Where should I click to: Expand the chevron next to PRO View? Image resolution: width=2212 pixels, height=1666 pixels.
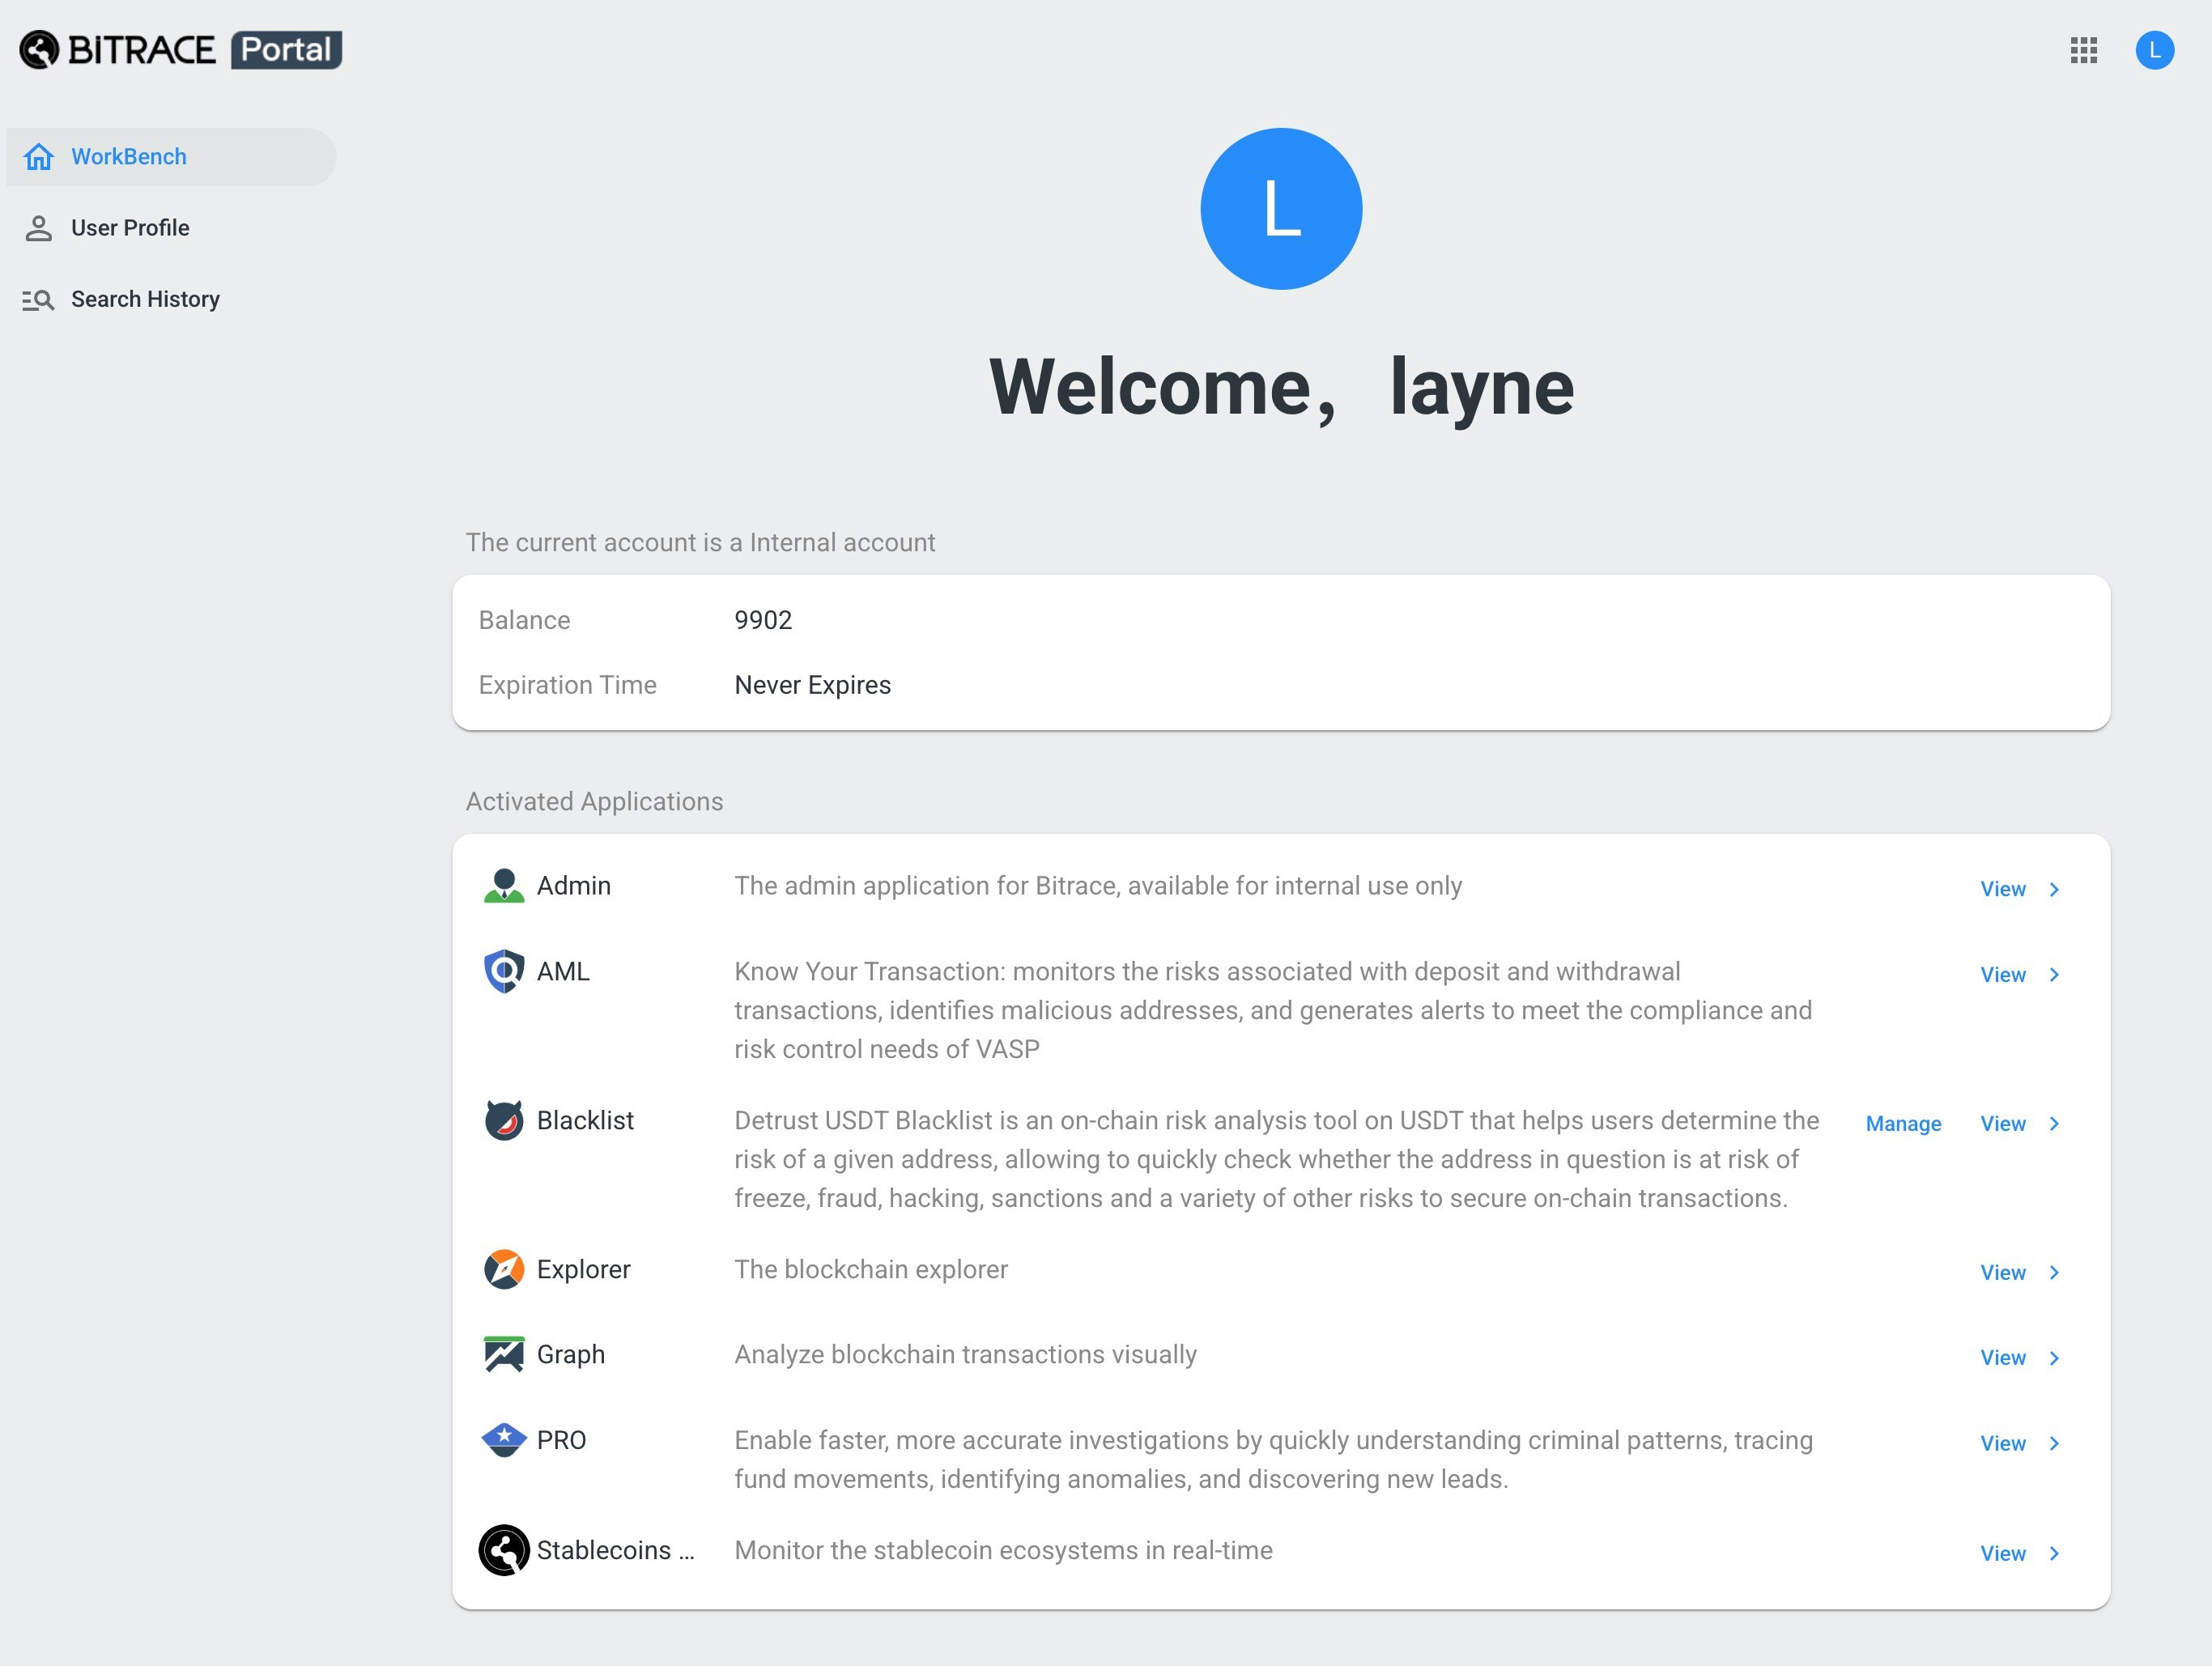point(2054,1444)
